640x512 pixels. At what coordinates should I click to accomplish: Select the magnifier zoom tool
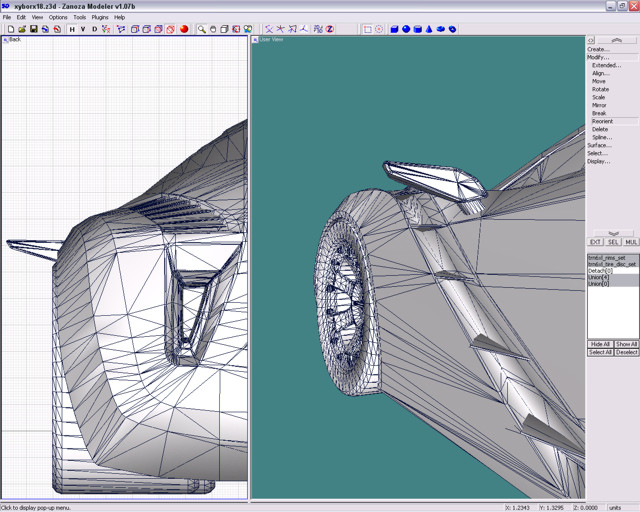click(x=201, y=29)
